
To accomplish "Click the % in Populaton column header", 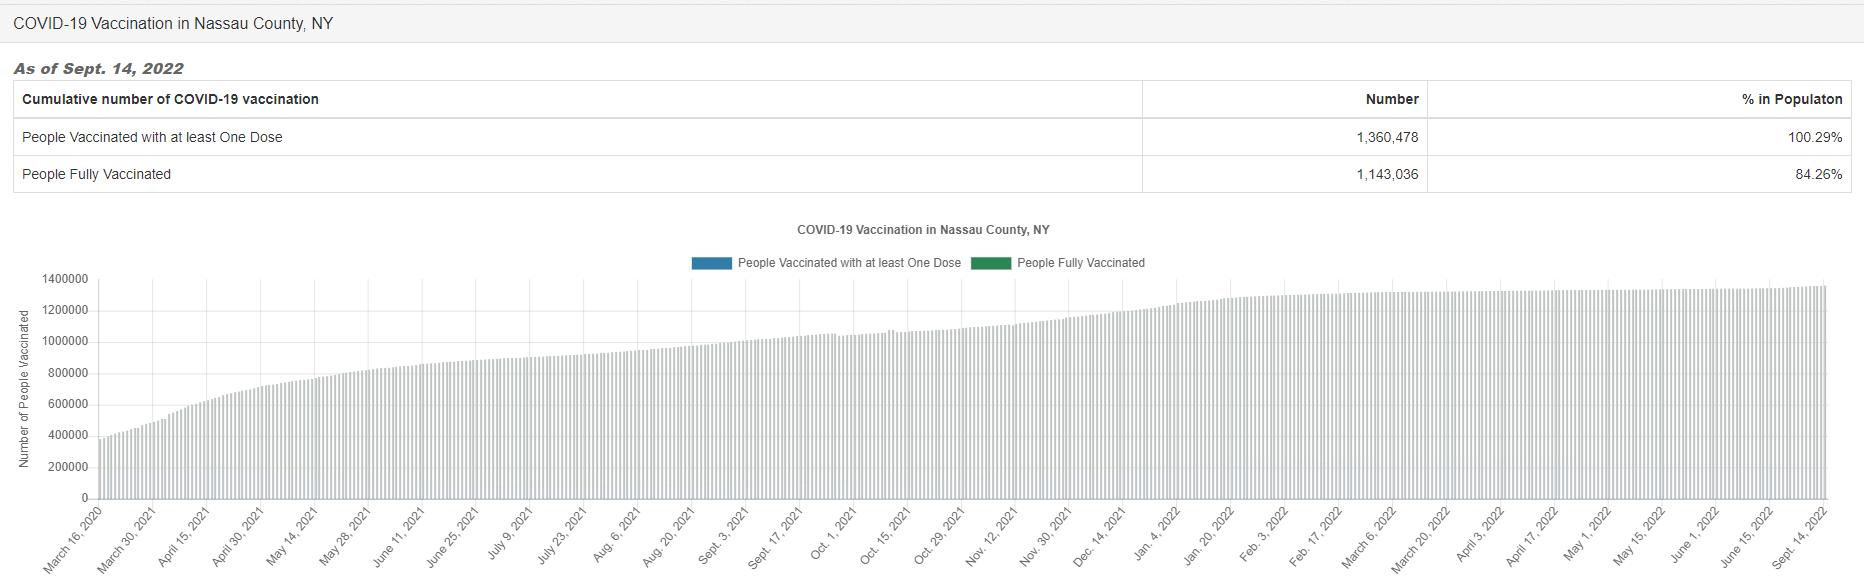I will [x=1791, y=100].
